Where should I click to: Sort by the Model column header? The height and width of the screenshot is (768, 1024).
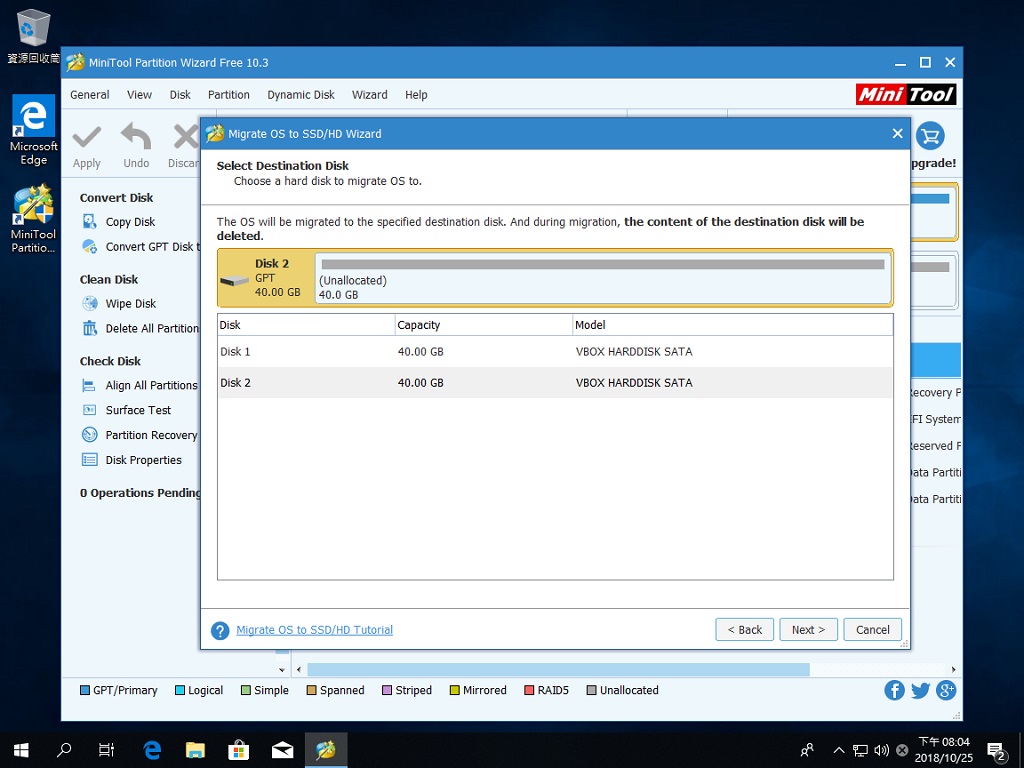click(732, 325)
